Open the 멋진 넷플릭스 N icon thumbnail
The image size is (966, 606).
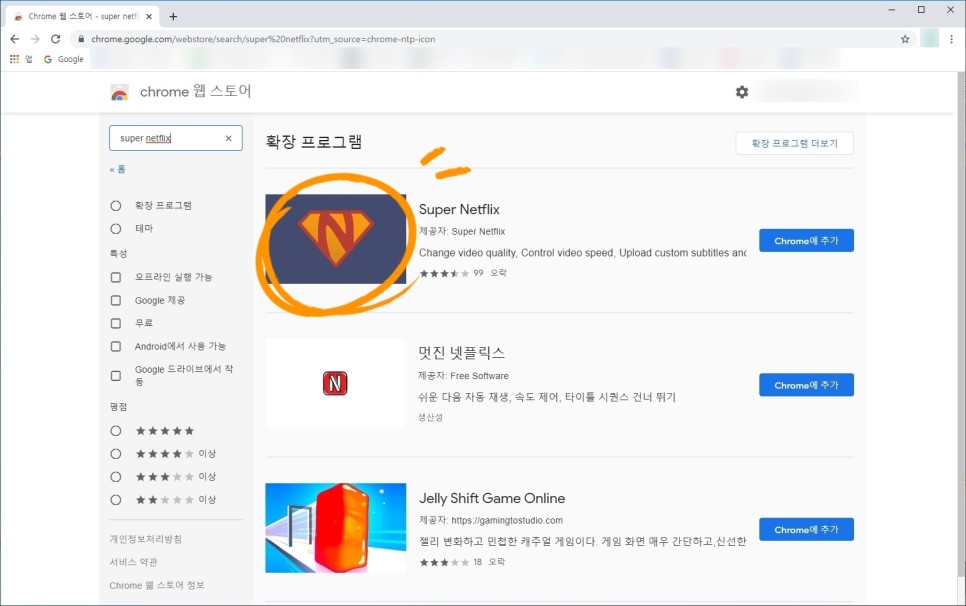(336, 383)
